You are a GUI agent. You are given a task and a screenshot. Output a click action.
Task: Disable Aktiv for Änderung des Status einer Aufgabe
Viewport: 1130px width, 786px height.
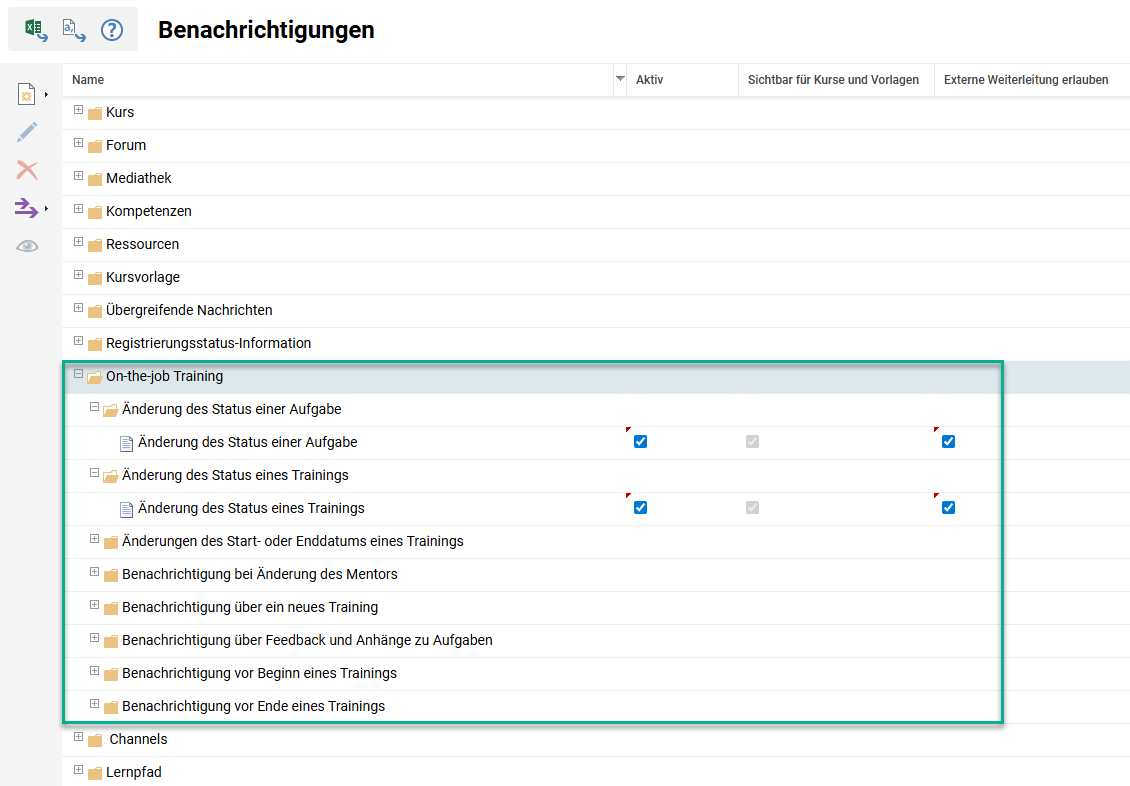tap(640, 440)
